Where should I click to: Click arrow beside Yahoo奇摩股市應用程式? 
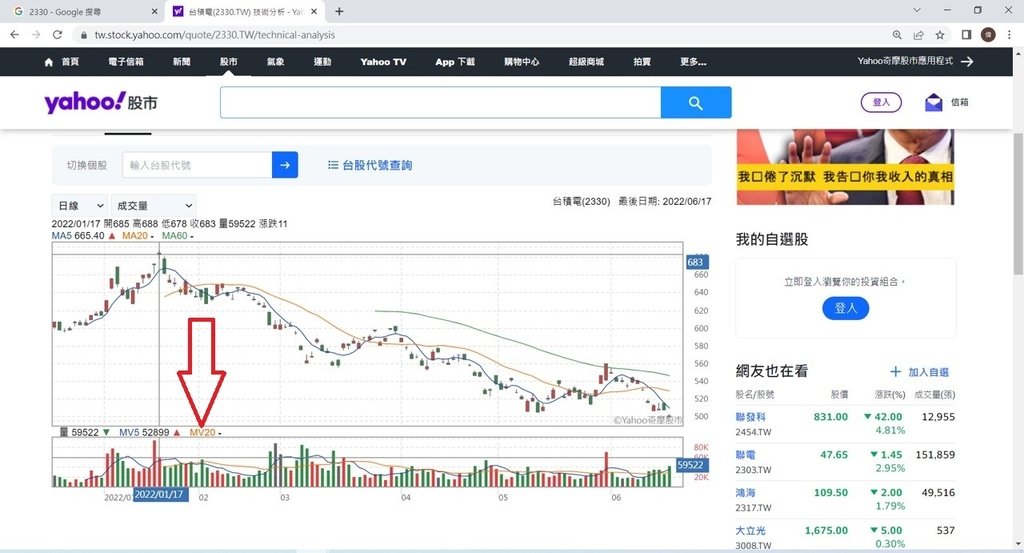coord(967,61)
